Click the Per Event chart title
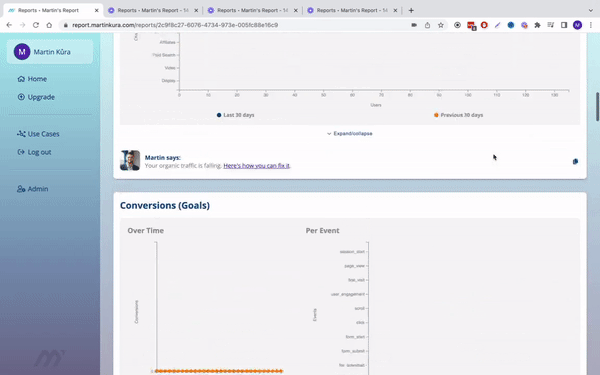Viewport: 600px width, 375px height. [x=323, y=231]
